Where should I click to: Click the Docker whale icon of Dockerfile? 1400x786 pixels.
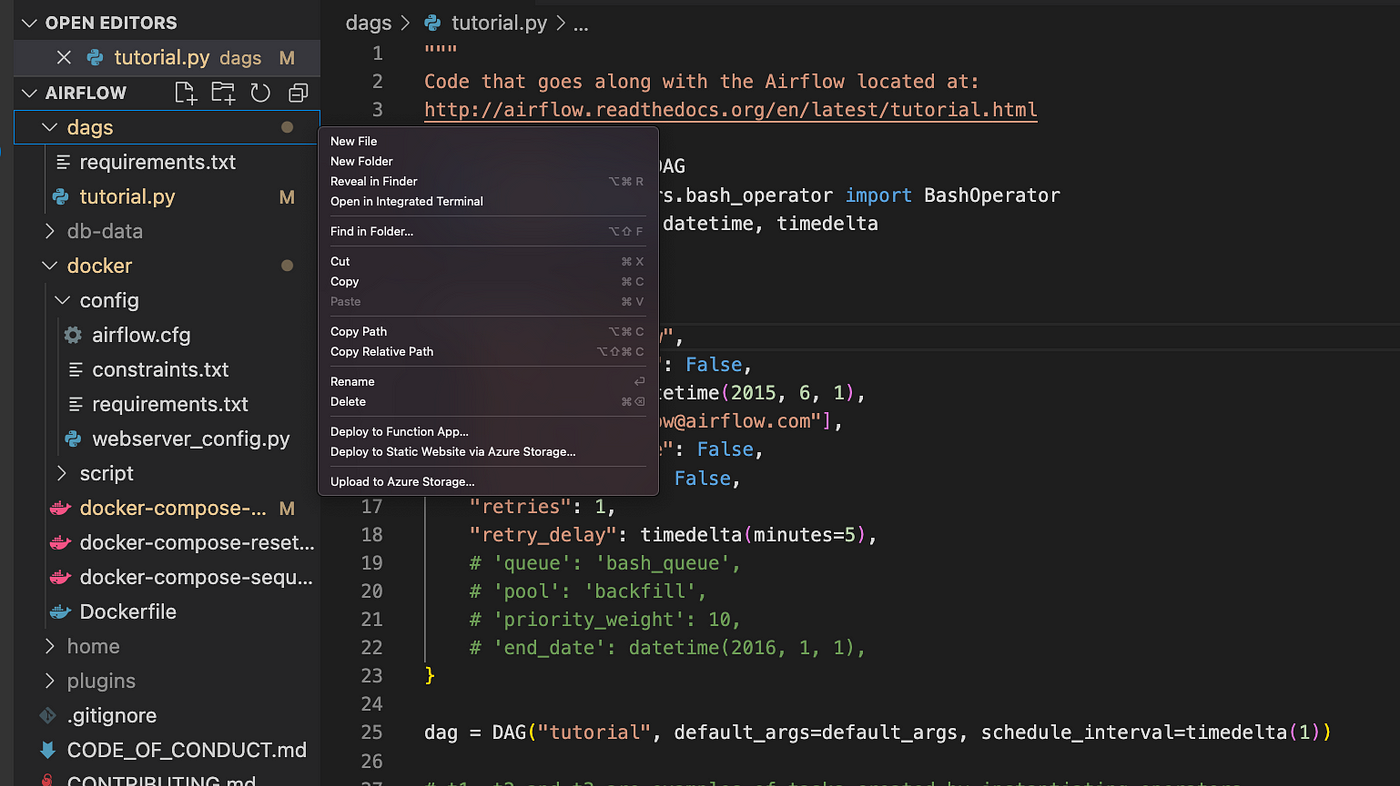click(60, 612)
